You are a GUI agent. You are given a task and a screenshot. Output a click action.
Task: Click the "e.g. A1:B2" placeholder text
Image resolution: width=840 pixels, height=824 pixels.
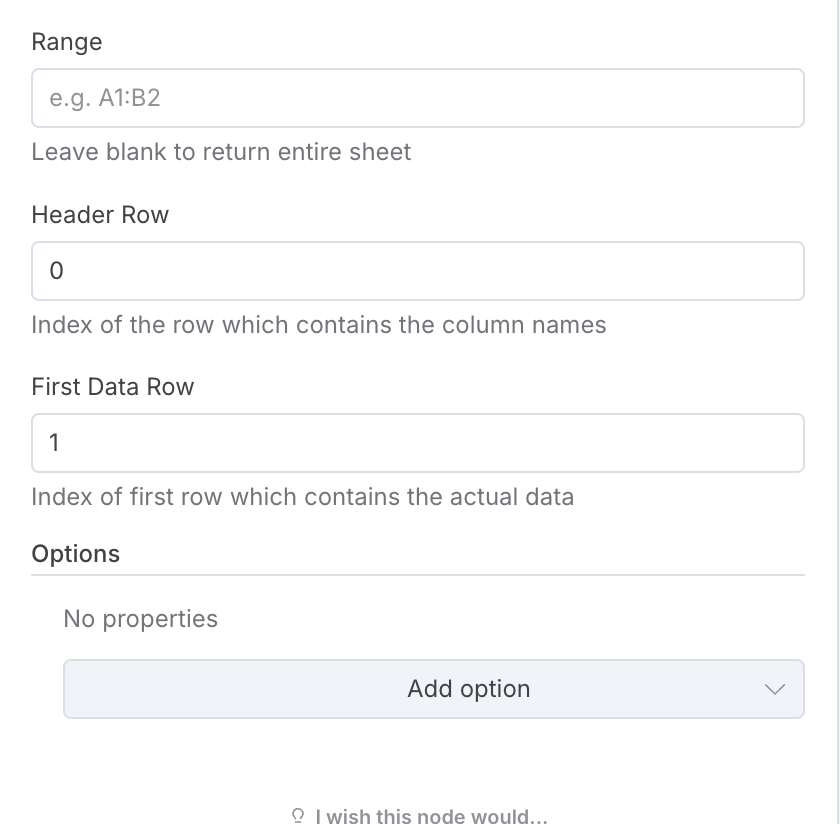coord(104,98)
